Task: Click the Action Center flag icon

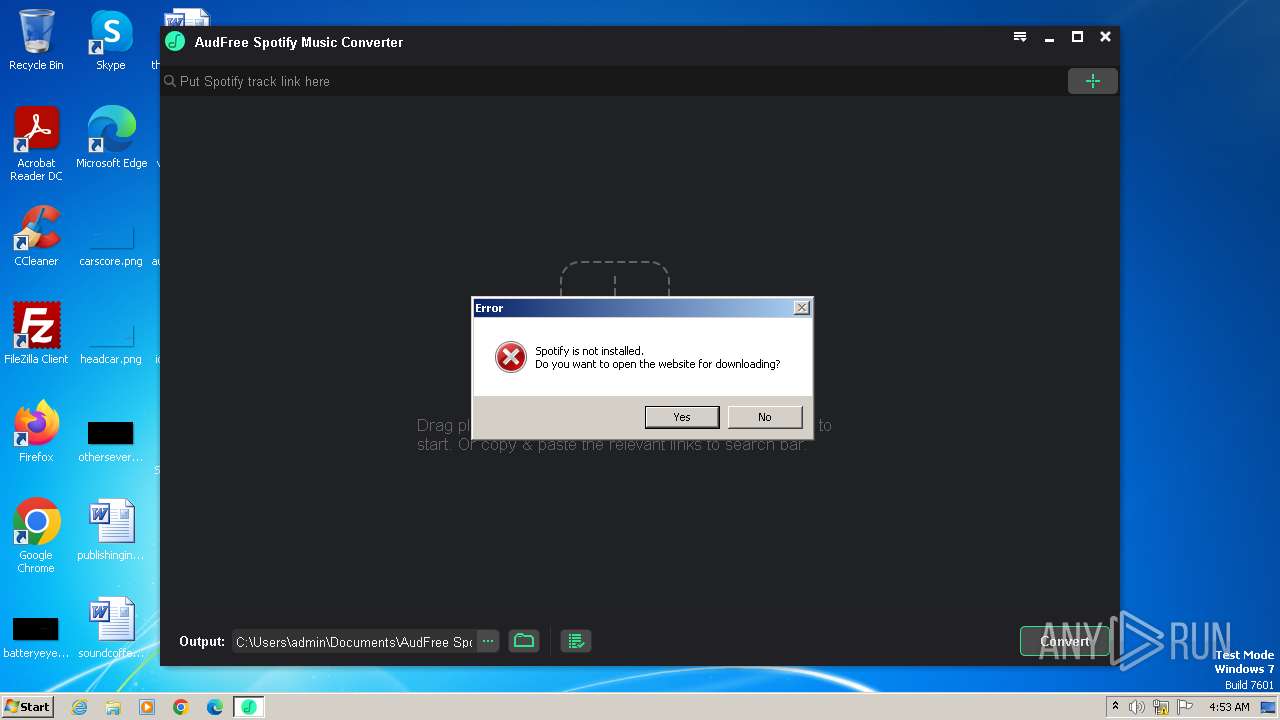Action: click(x=1185, y=707)
